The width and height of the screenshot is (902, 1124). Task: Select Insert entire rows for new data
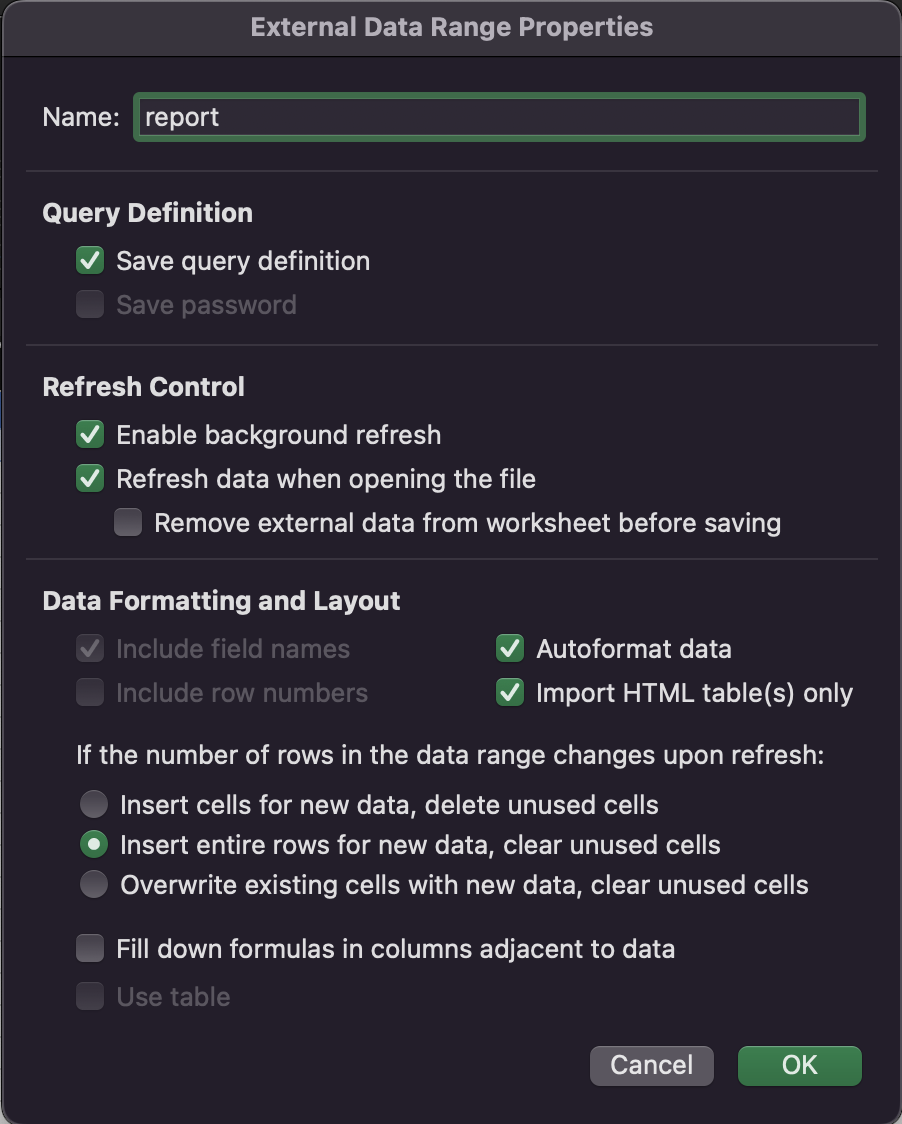[x=93, y=844]
